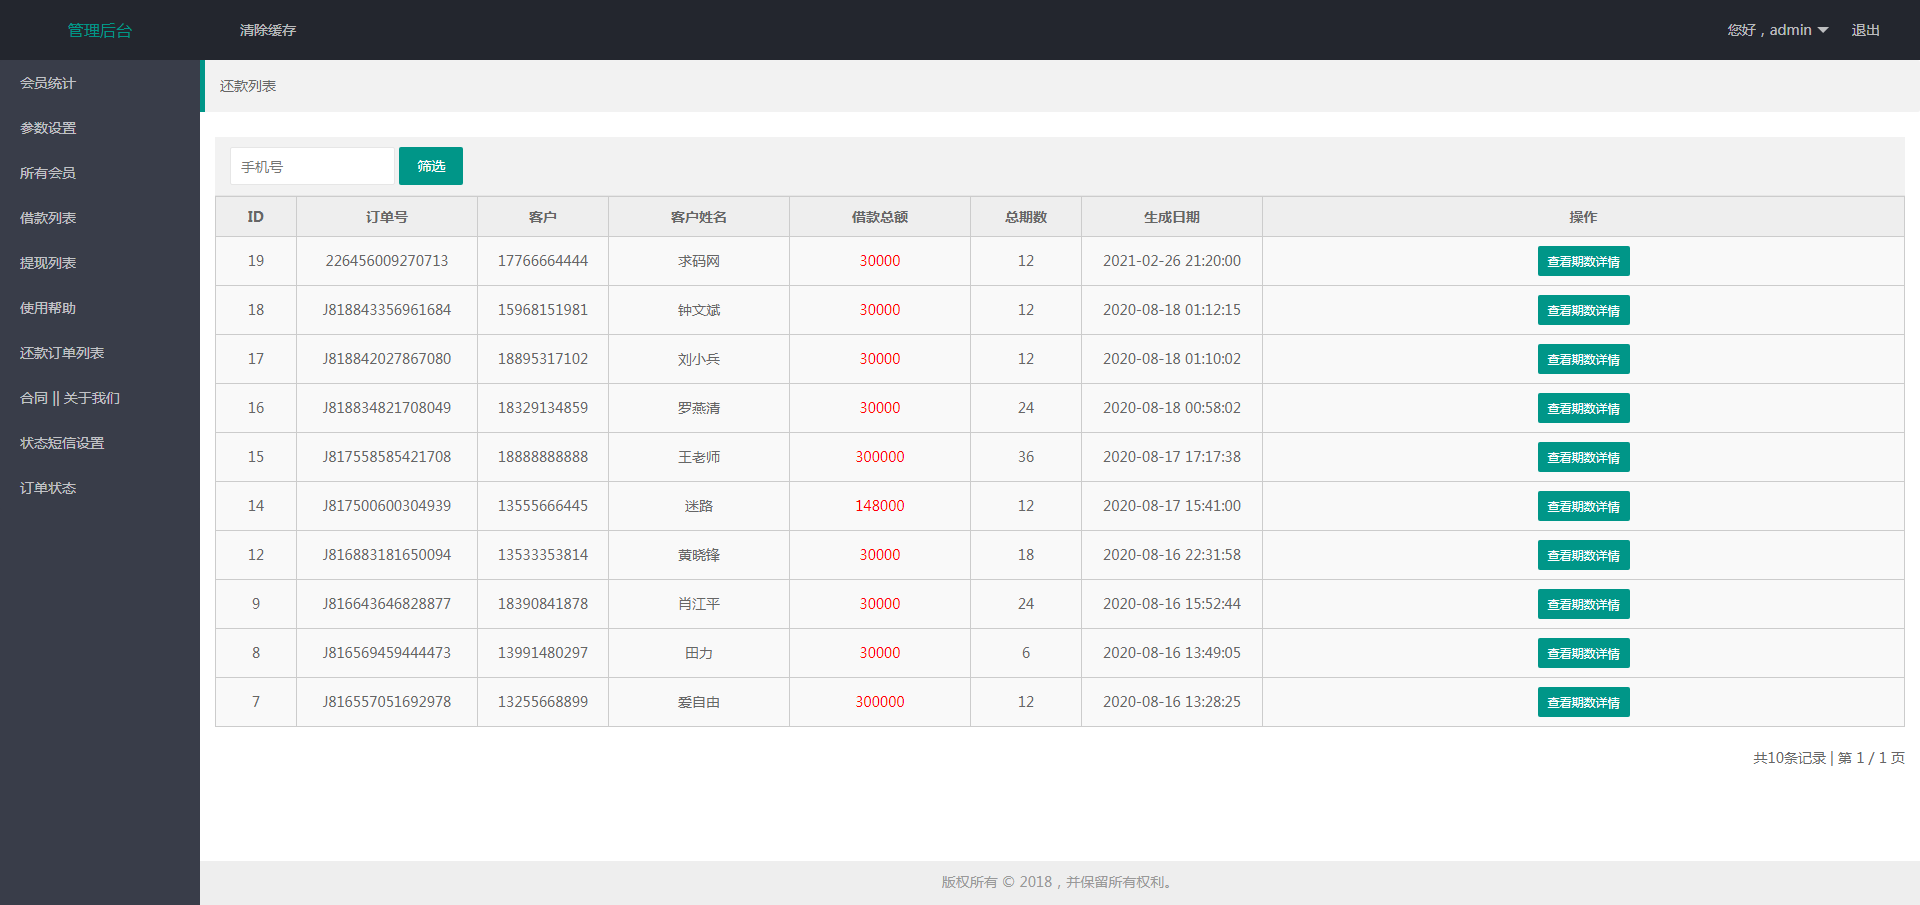
Task: Select order number J817558585421708
Action: click(387, 457)
